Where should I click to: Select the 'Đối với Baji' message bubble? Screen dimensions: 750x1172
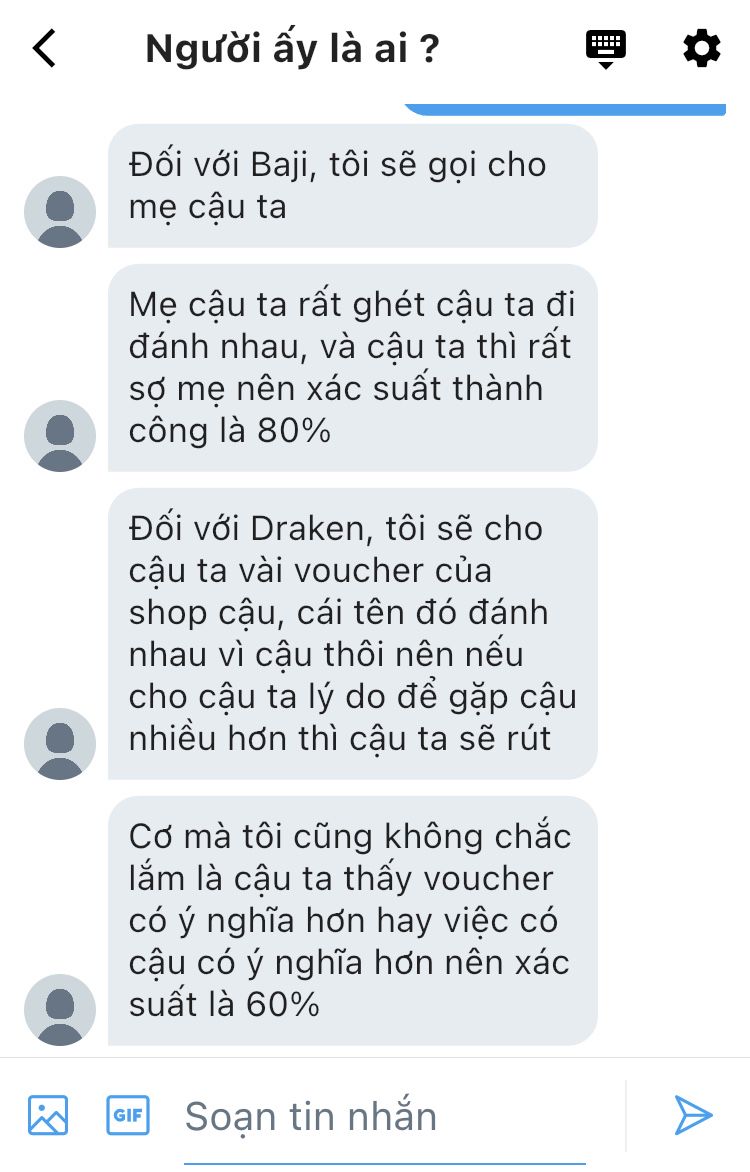pyautogui.click(x=353, y=186)
